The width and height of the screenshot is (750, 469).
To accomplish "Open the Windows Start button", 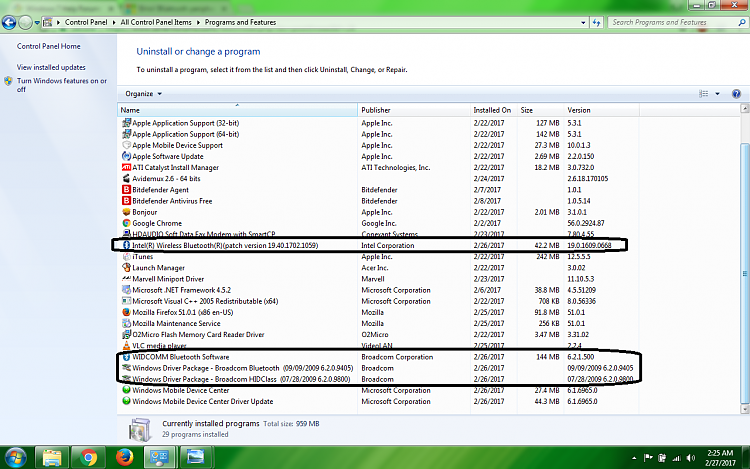I will click(x=14, y=458).
